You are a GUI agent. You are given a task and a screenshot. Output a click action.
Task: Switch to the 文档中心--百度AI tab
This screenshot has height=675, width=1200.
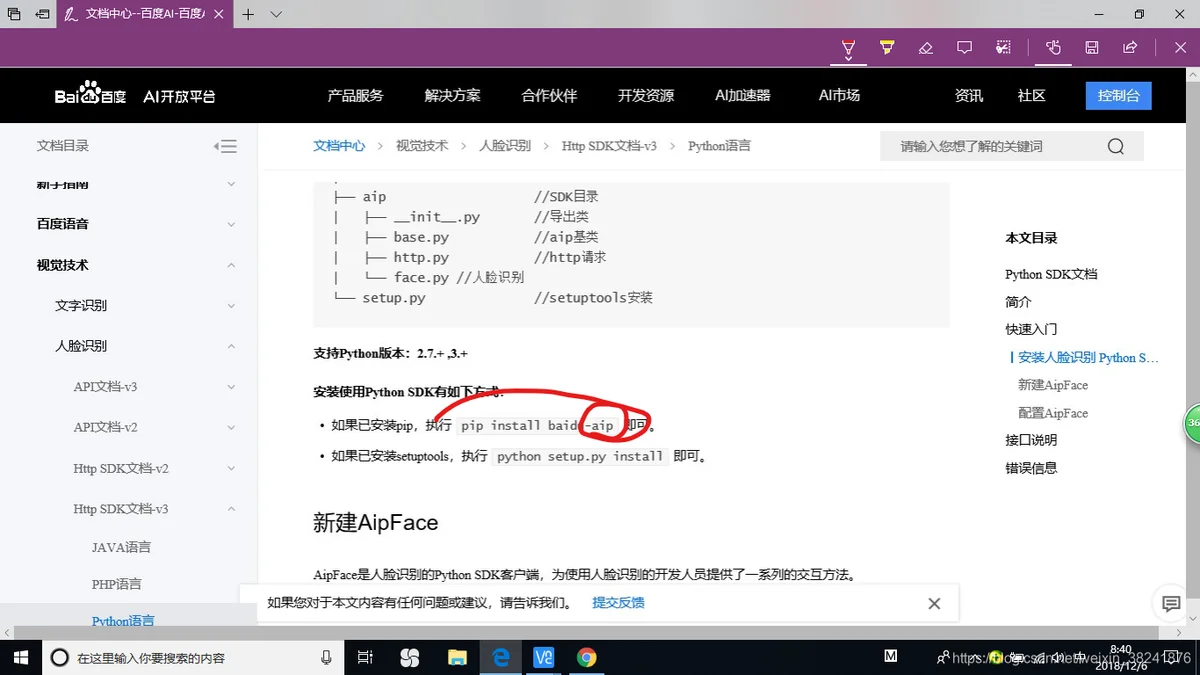(146, 14)
